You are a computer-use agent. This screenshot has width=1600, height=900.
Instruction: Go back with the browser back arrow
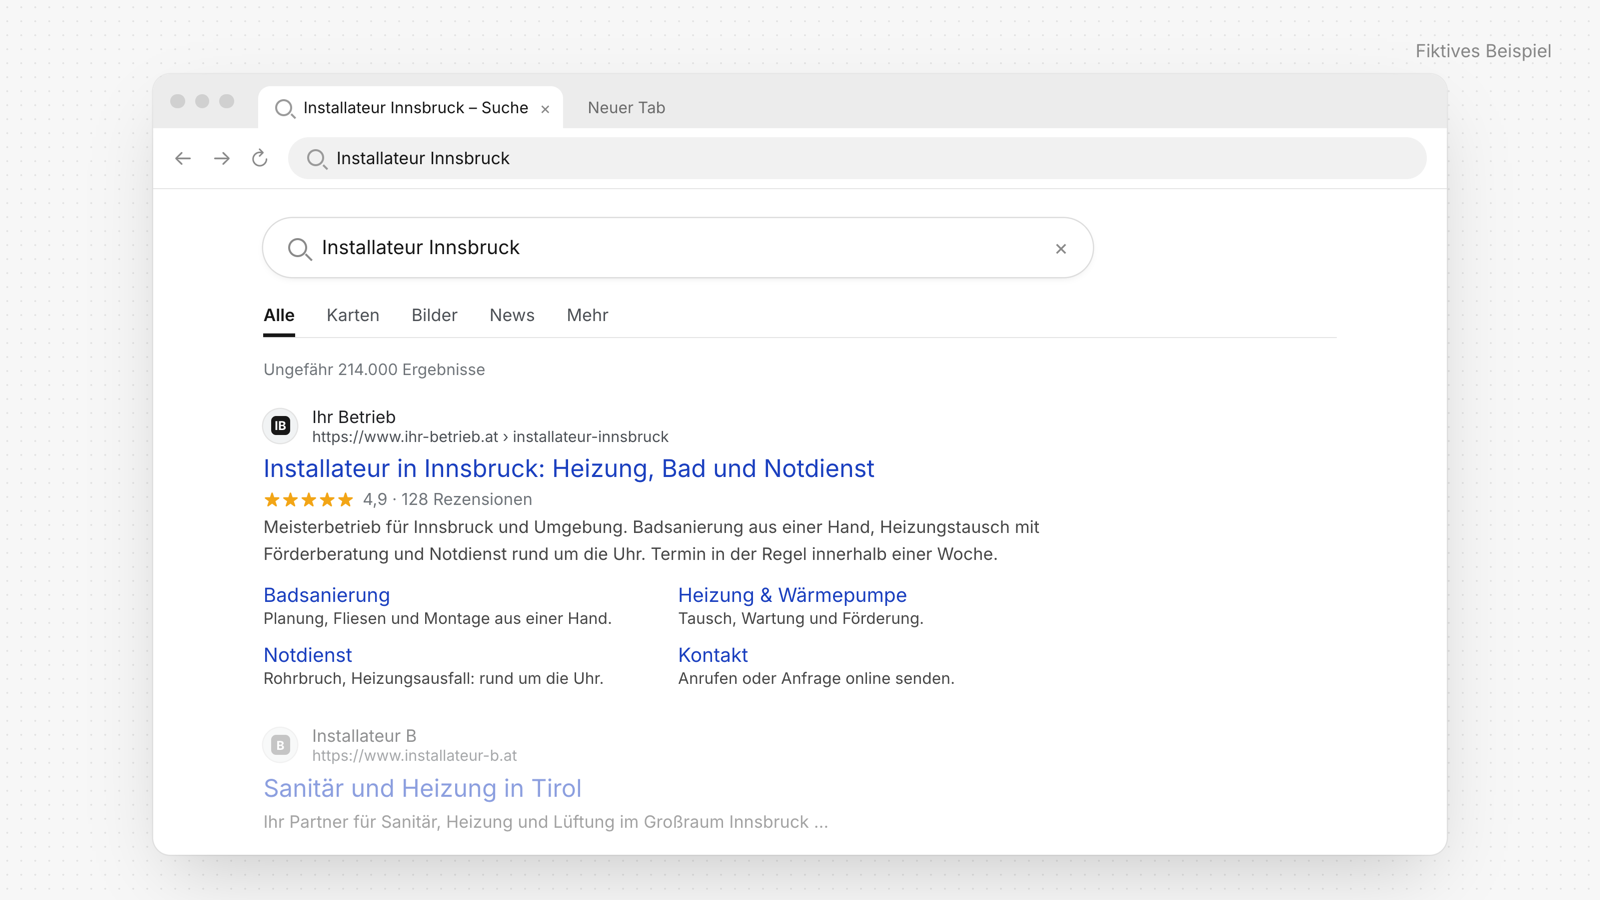coord(183,158)
